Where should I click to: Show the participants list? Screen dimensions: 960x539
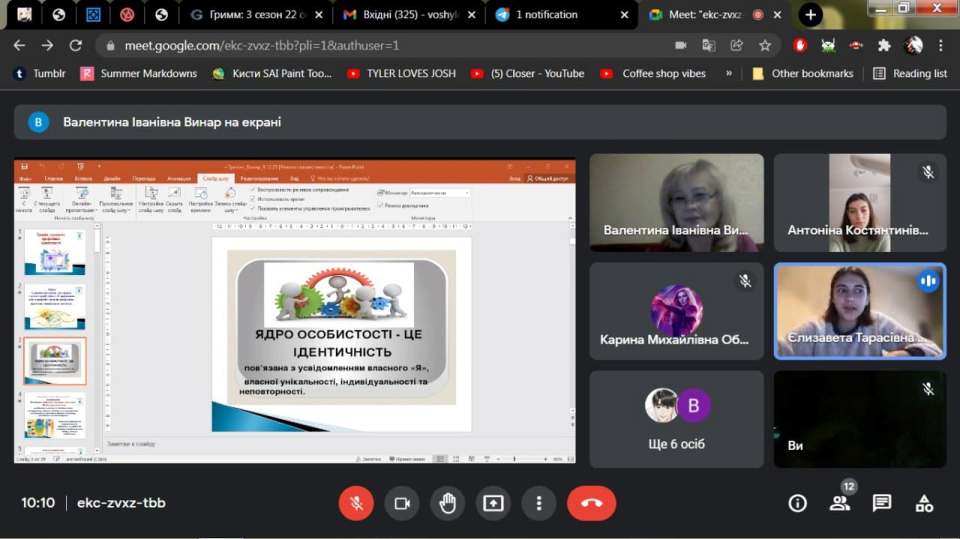coord(839,503)
